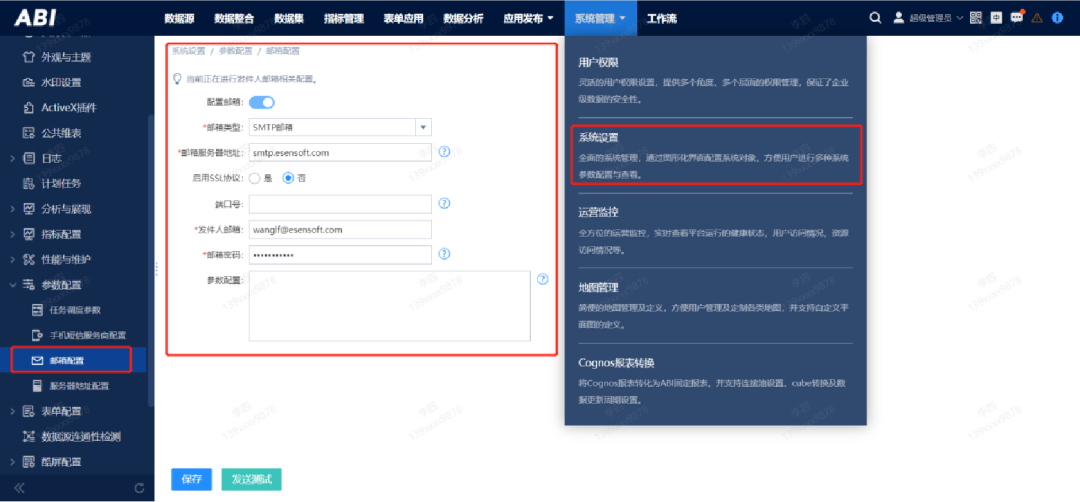Click the orange warning triangle icon

coord(1037,18)
